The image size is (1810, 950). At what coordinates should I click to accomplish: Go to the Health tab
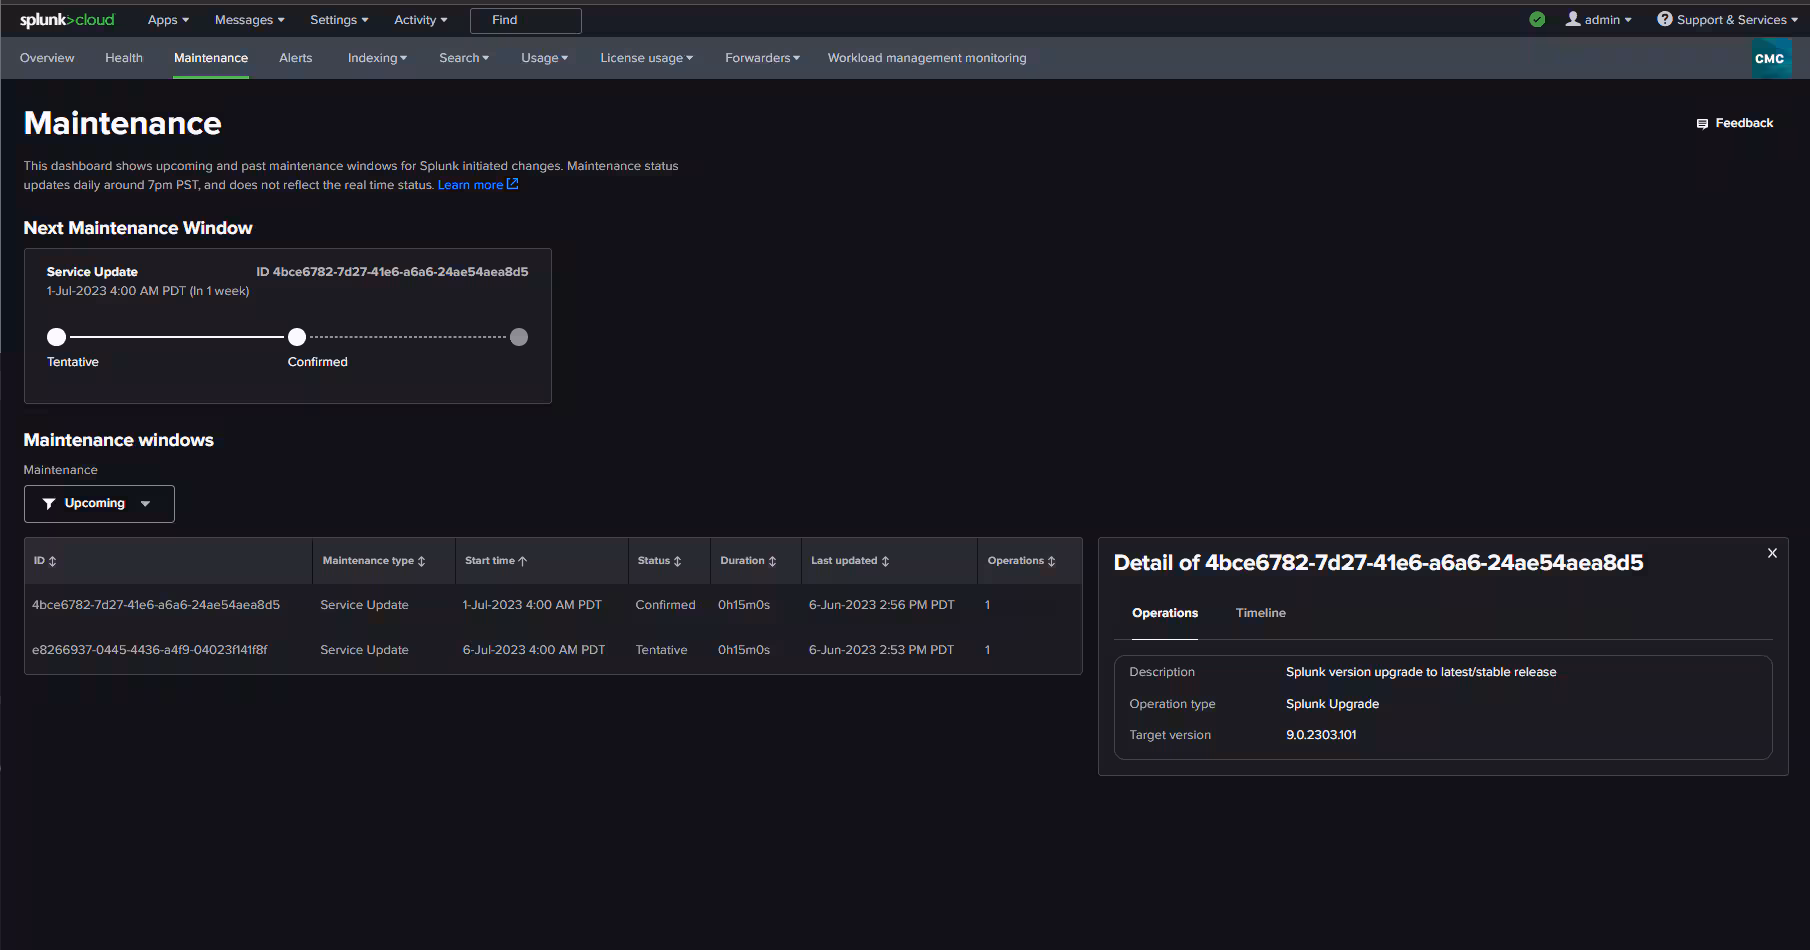click(x=124, y=58)
